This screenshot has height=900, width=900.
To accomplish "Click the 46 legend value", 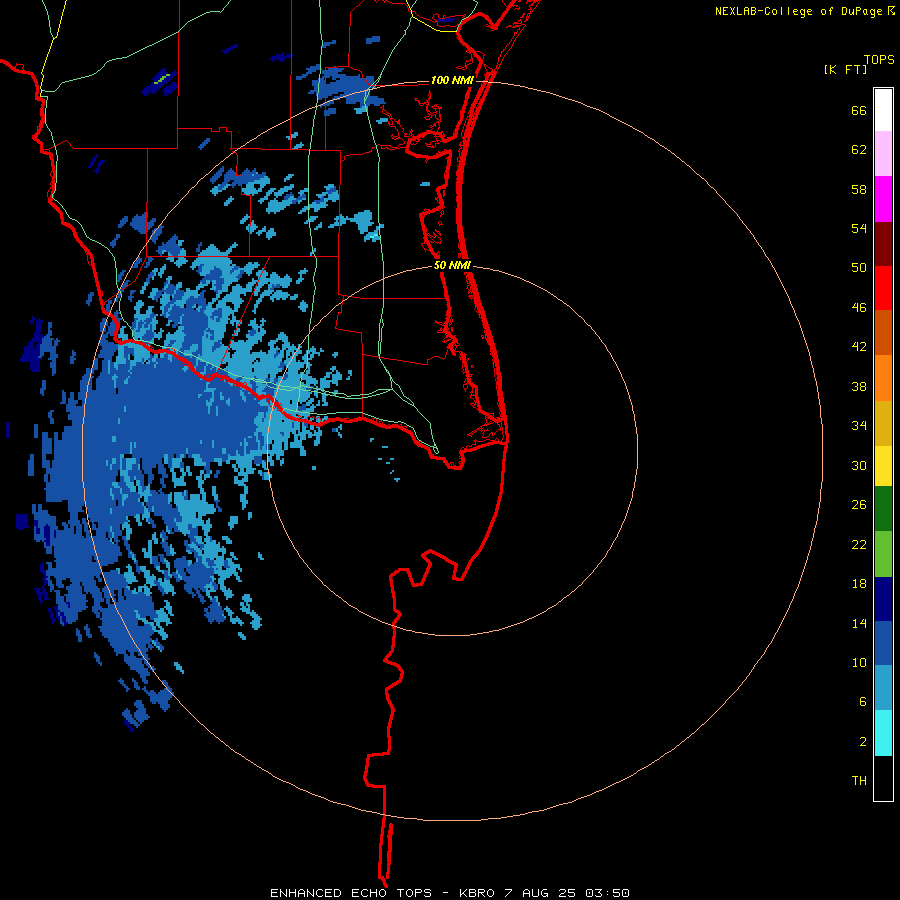I will coord(859,308).
